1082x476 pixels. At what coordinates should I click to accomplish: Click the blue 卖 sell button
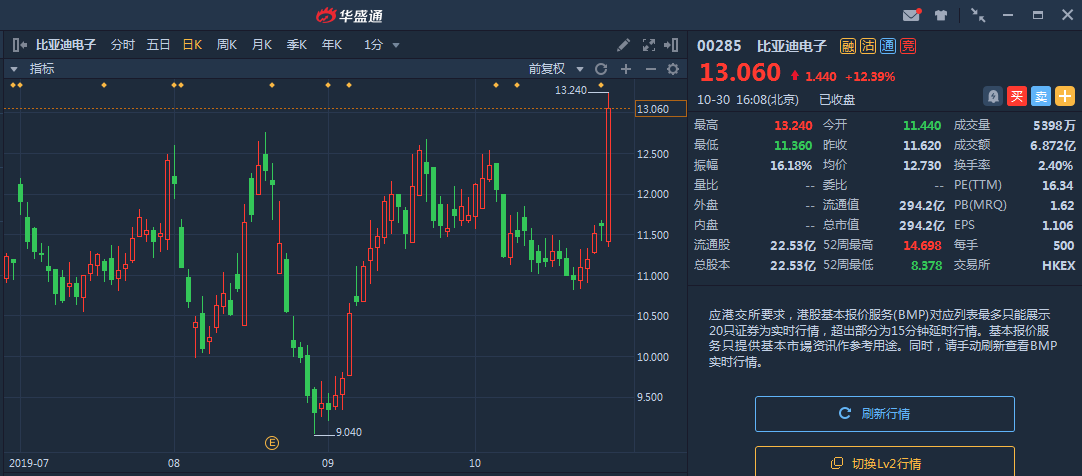click(x=1041, y=97)
